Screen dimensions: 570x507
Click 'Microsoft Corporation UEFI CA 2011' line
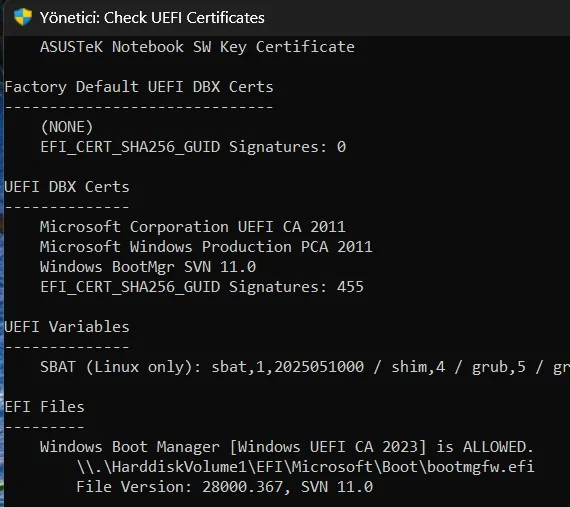coord(193,227)
